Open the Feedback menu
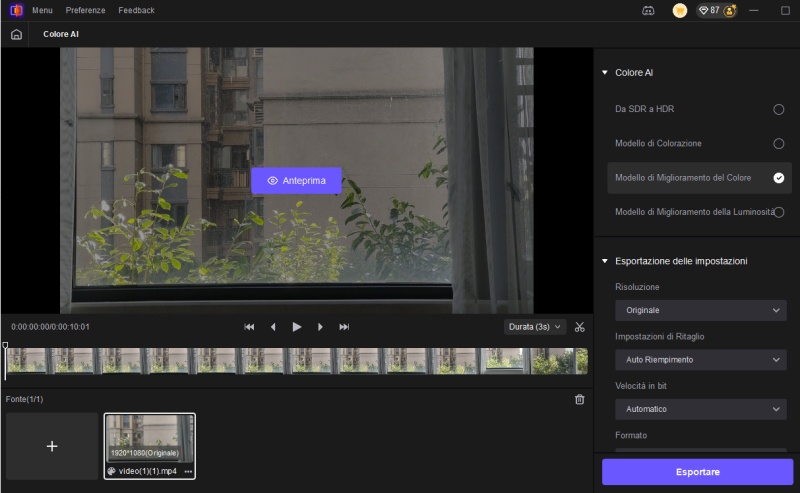Screen dimensions: 800x493 click(x=136, y=10)
